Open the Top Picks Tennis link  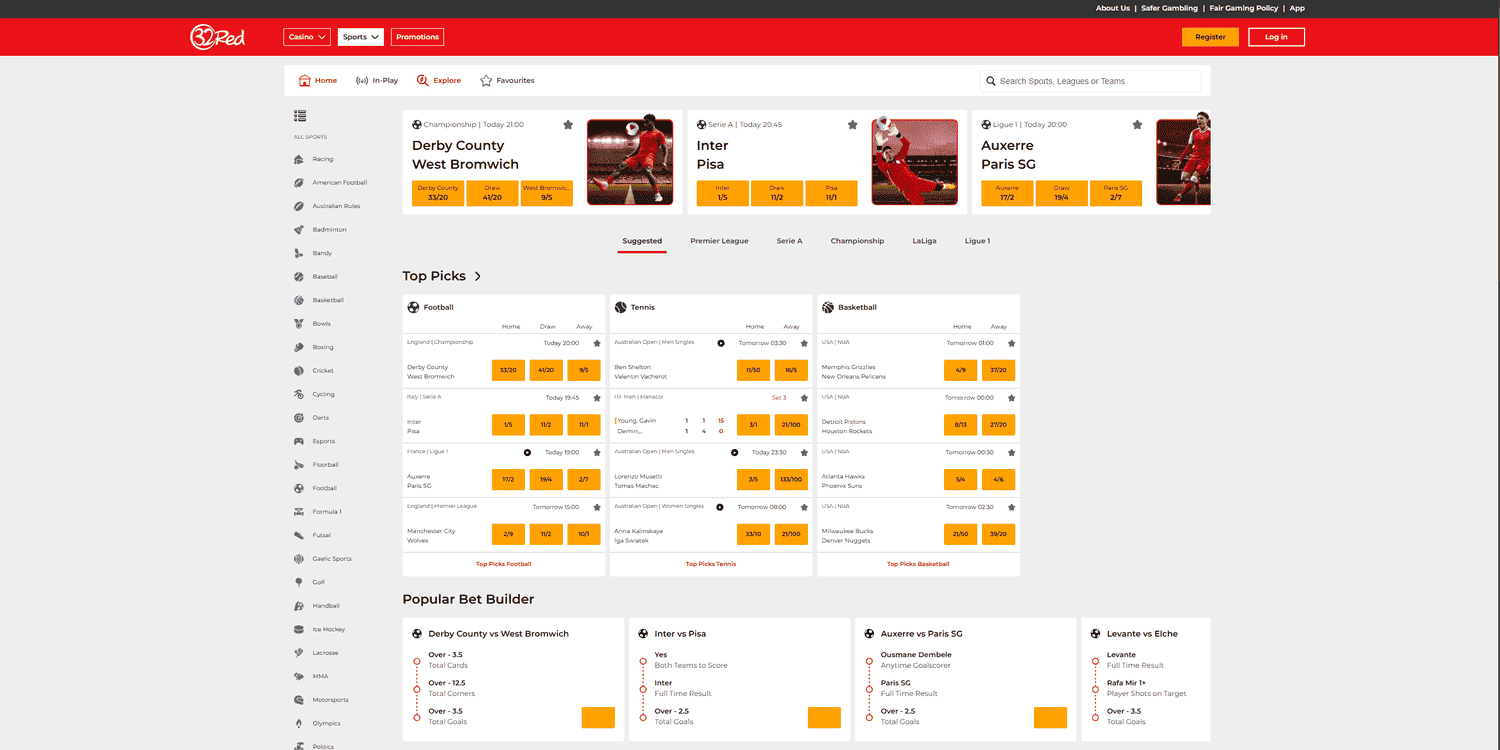[x=710, y=563]
